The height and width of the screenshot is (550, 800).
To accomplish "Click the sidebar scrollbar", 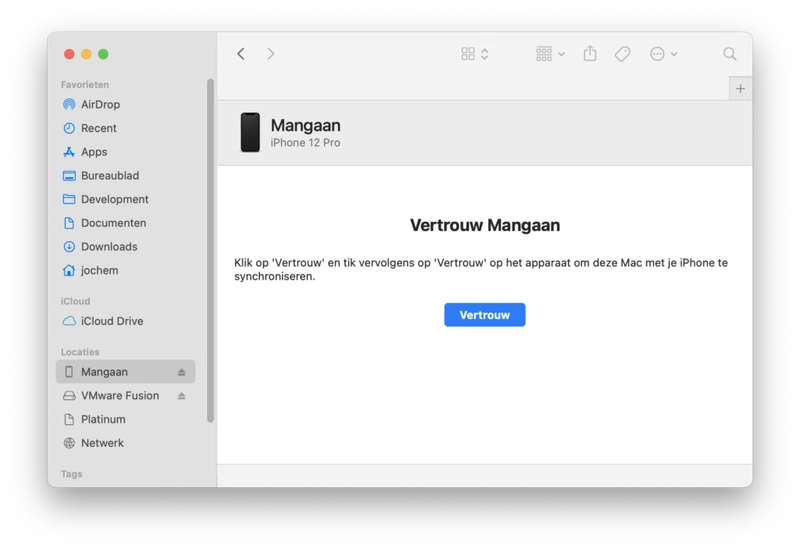I will pos(210,250).
